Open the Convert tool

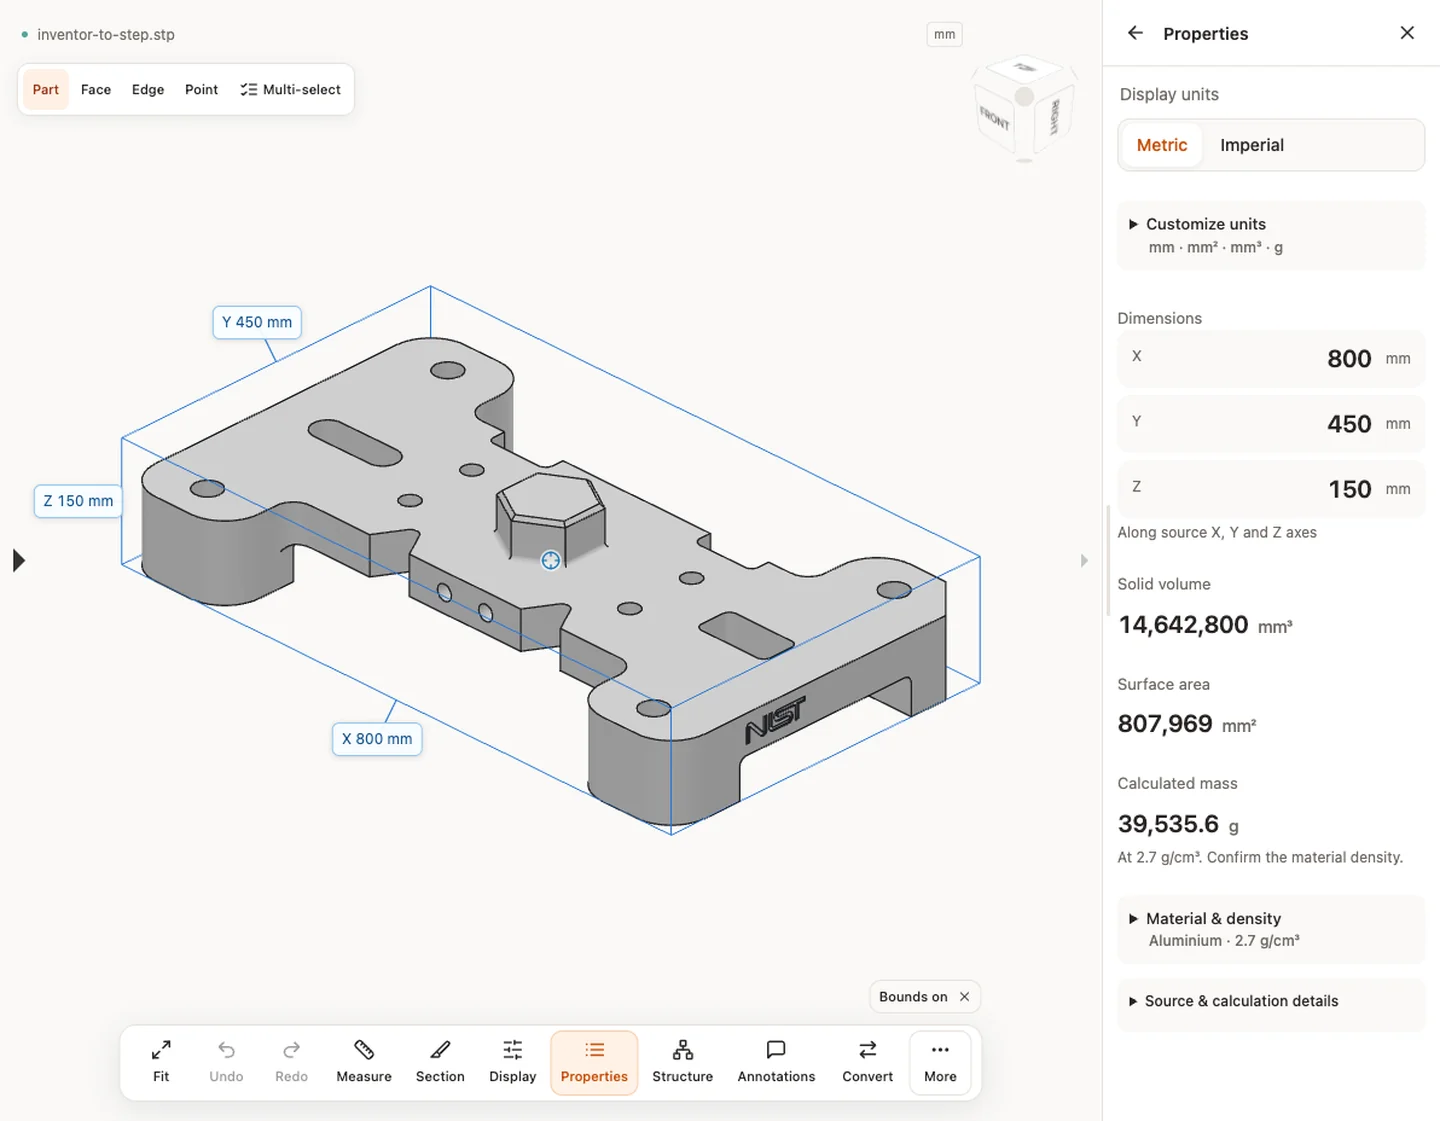click(868, 1062)
